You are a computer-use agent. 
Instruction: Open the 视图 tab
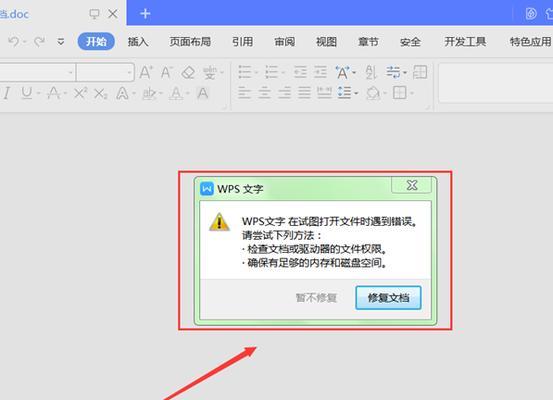click(326, 42)
